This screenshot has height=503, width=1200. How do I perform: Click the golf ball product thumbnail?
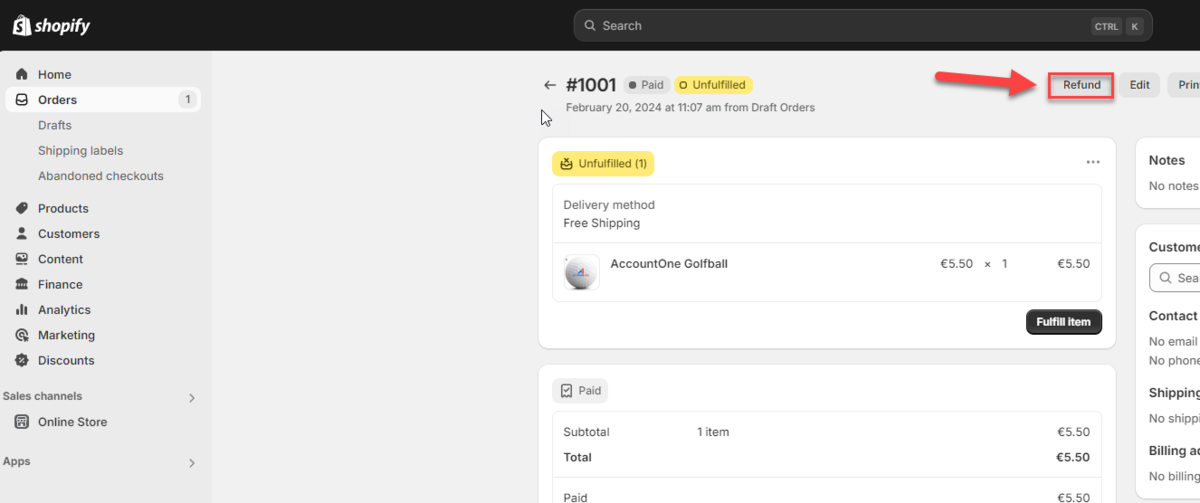pos(582,272)
